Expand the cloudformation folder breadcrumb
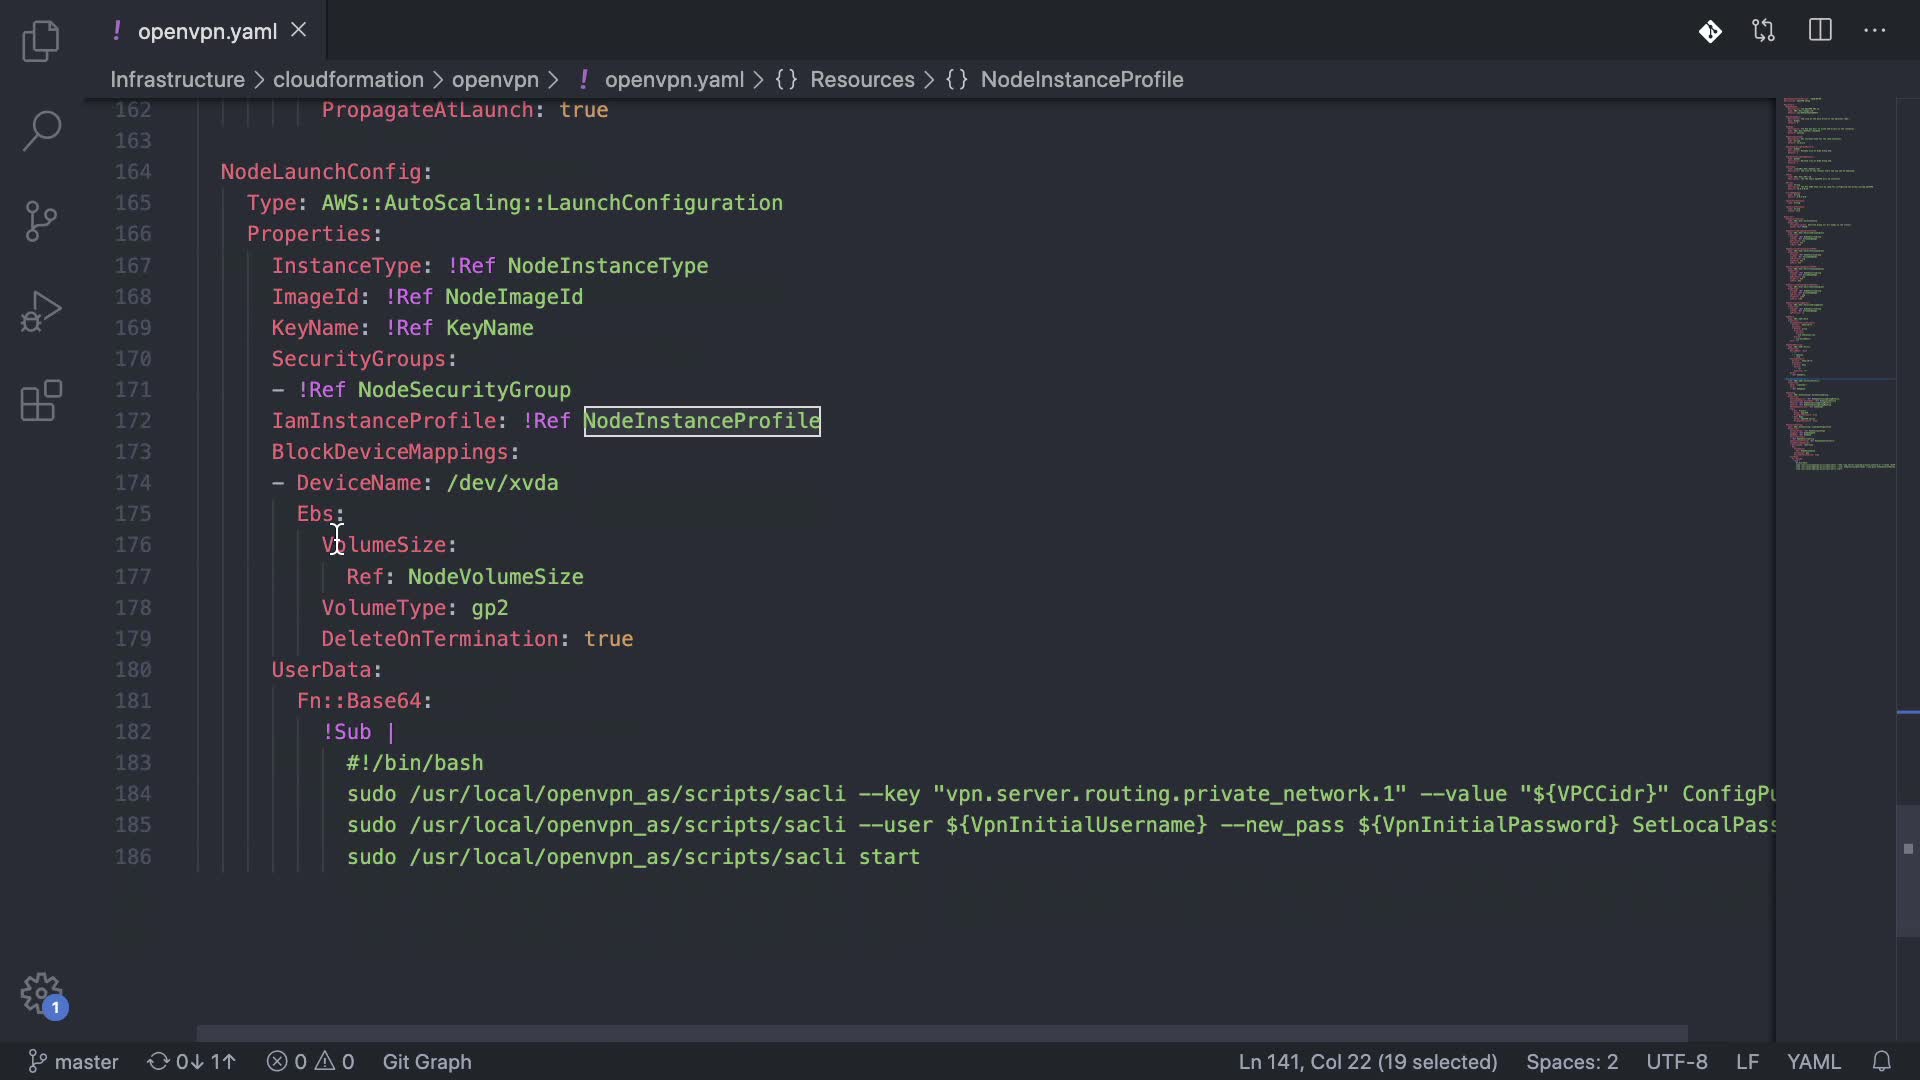Viewport: 1920px width, 1080px height. point(348,79)
